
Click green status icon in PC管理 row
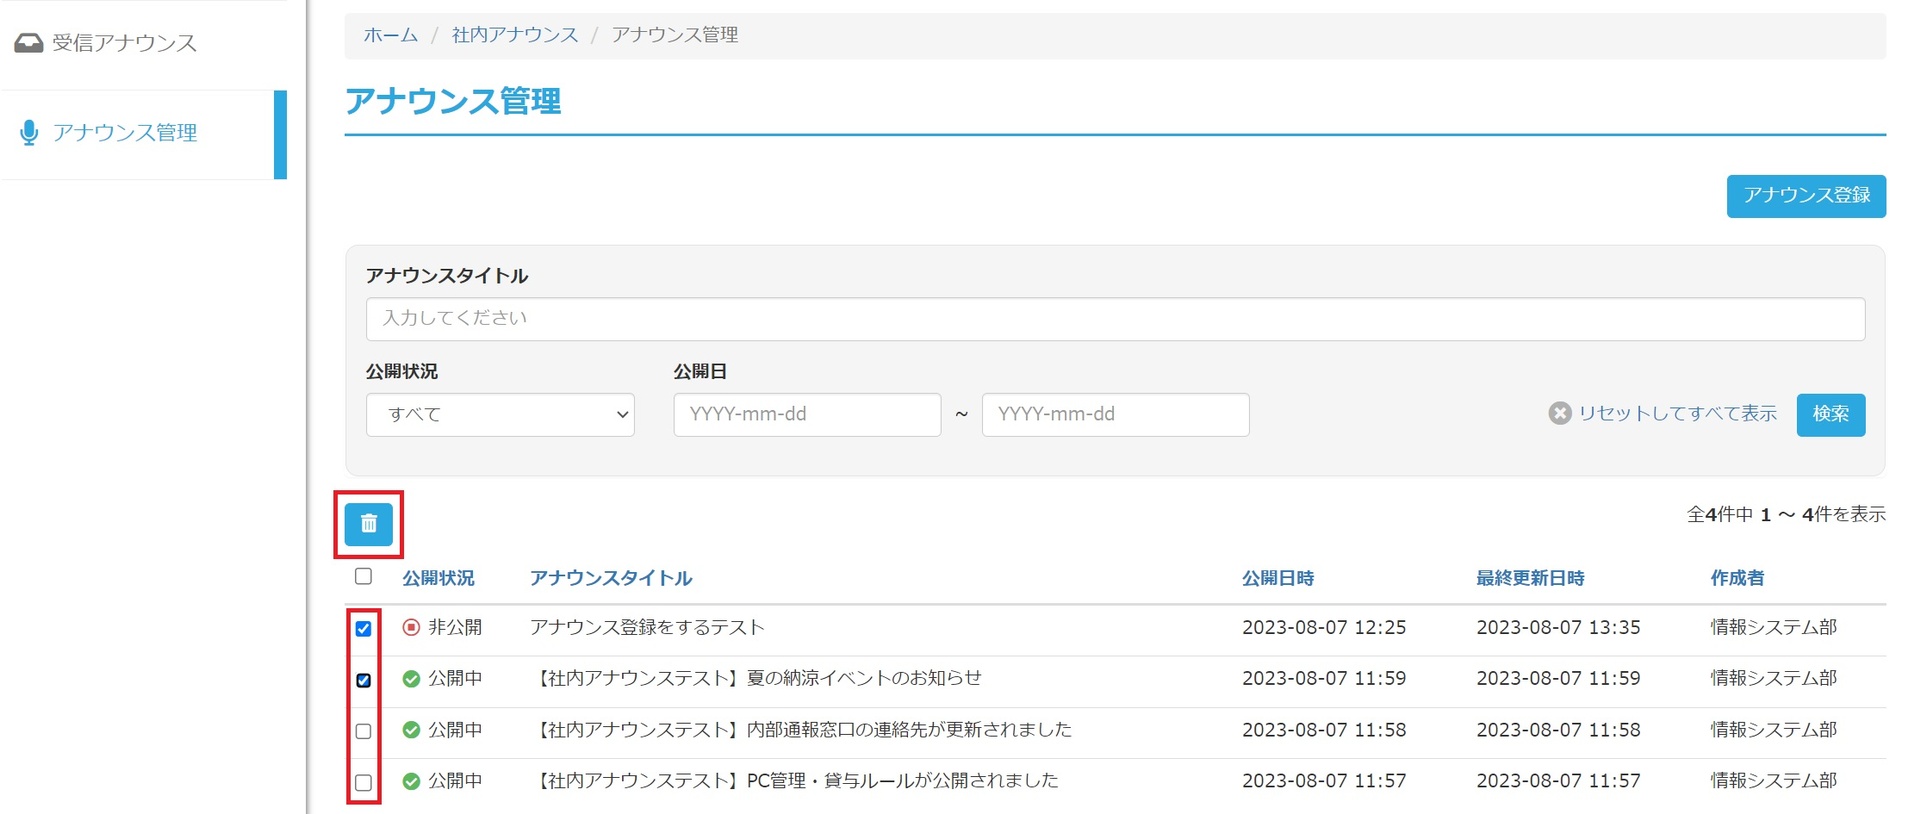(x=411, y=781)
